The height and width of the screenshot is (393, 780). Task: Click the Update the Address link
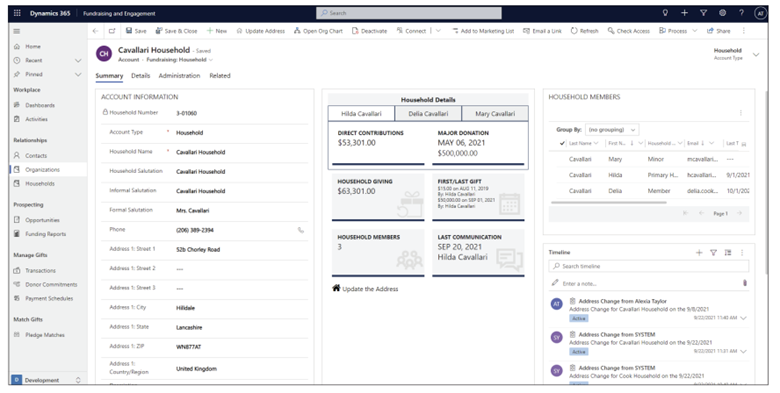(365, 289)
